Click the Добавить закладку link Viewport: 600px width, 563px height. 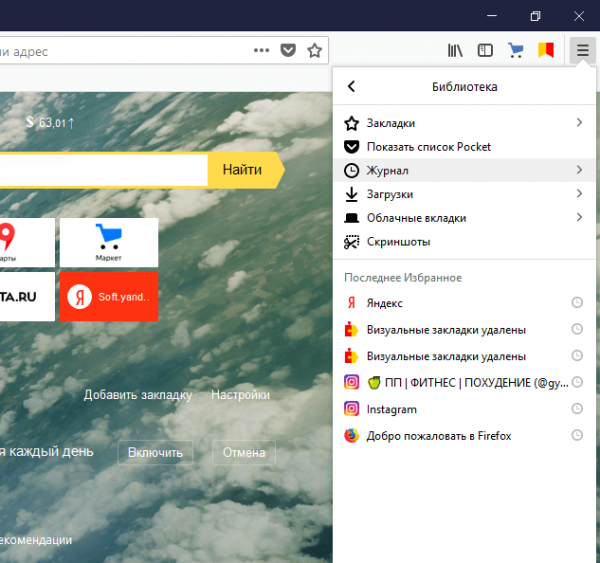pyautogui.click(x=138, y=395)
